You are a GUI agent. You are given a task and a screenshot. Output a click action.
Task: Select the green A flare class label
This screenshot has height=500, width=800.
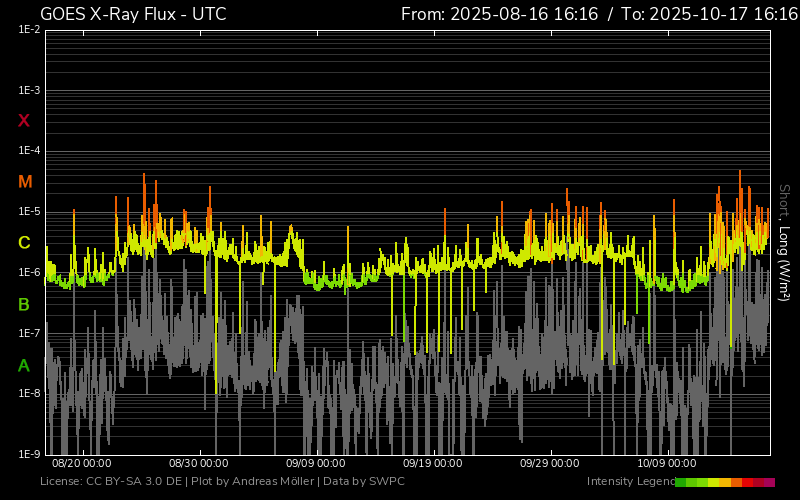pos(24,366)
